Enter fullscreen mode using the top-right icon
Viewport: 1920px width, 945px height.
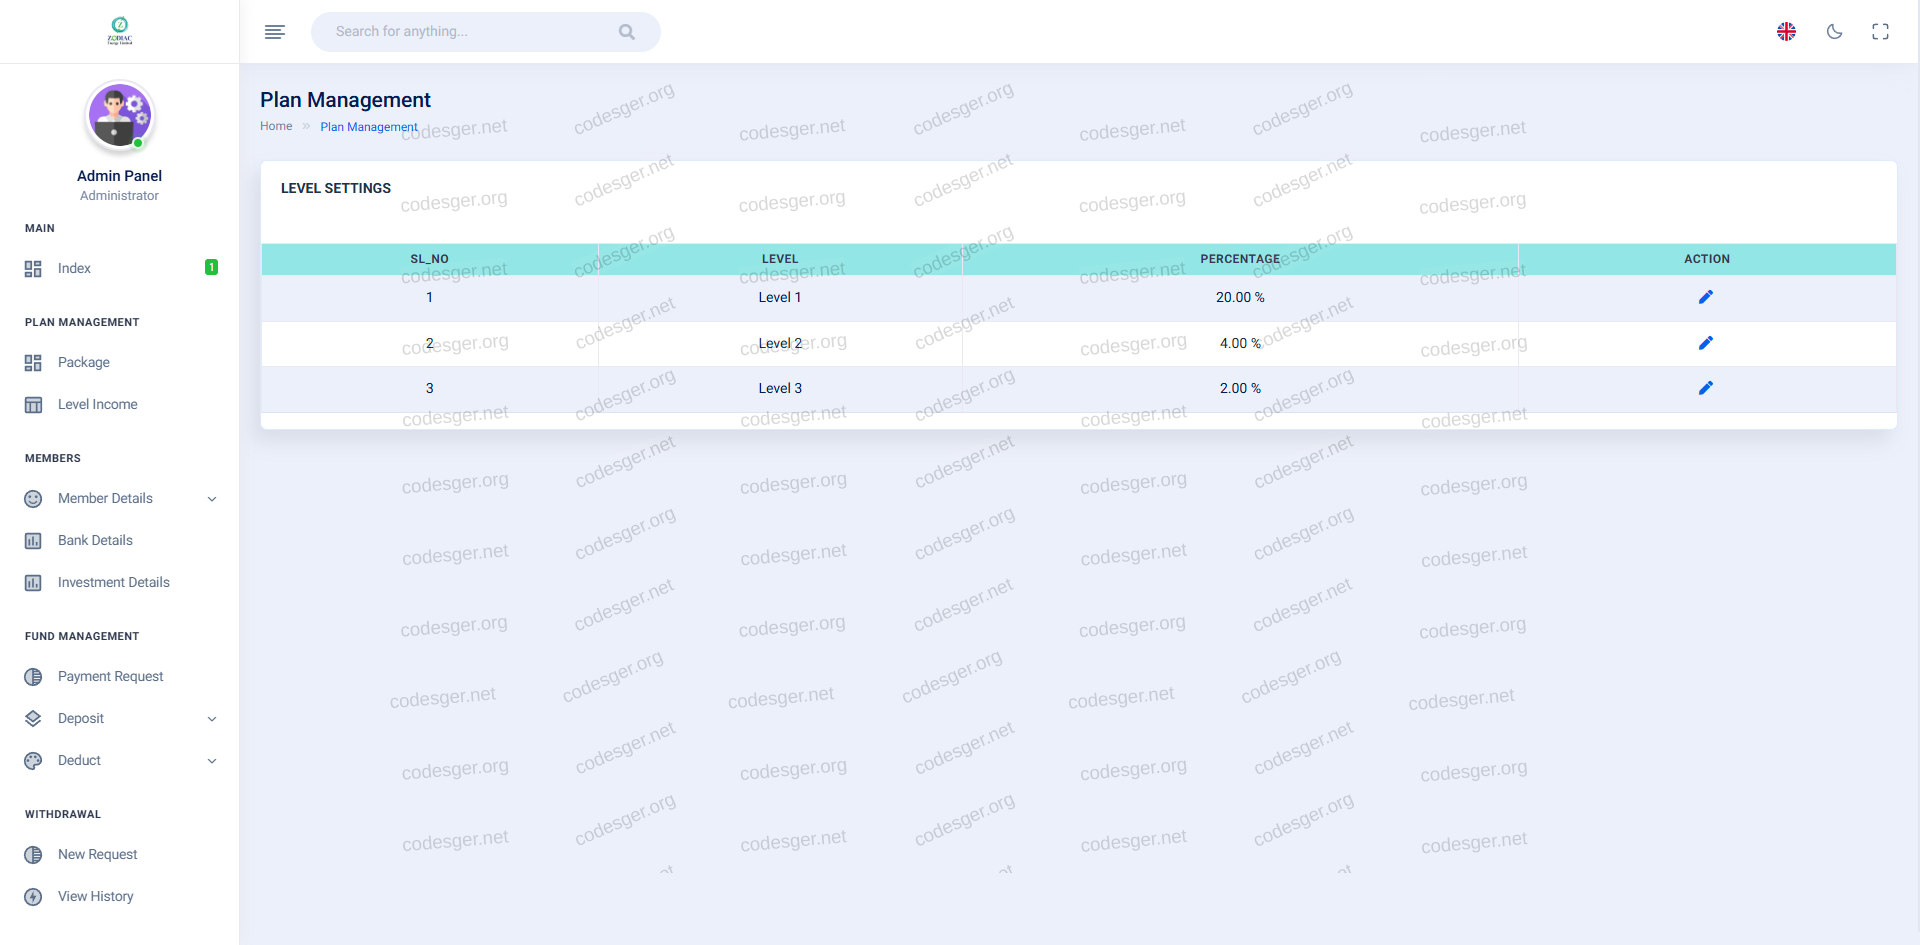tap(1880, 32)
